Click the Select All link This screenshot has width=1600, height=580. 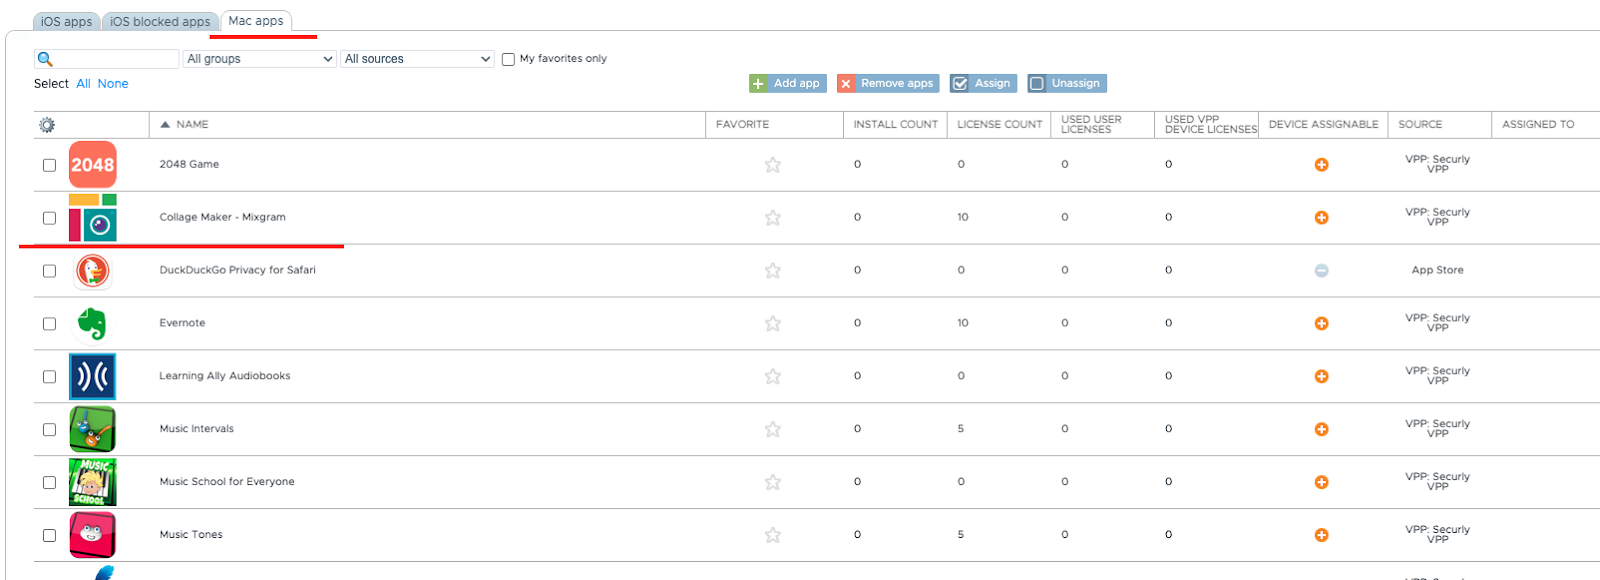click(84, 84)
